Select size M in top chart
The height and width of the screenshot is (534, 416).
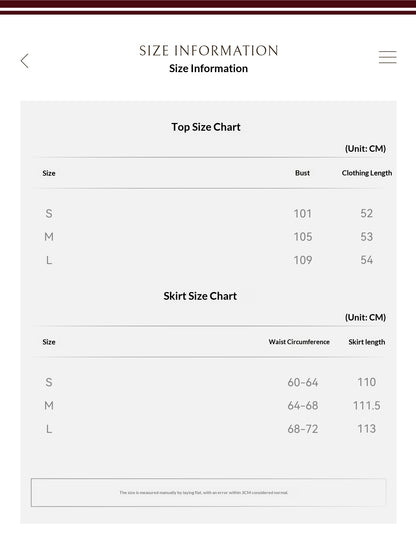click(x=49, y=237)
